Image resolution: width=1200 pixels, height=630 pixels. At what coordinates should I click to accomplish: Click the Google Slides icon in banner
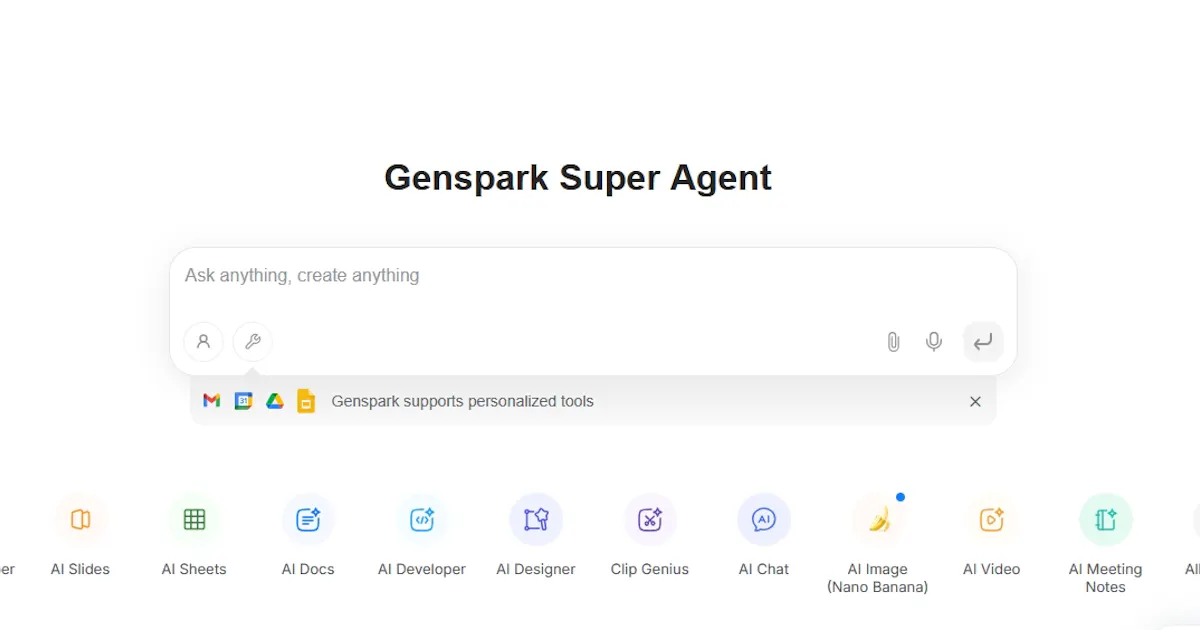click(306, 401)
